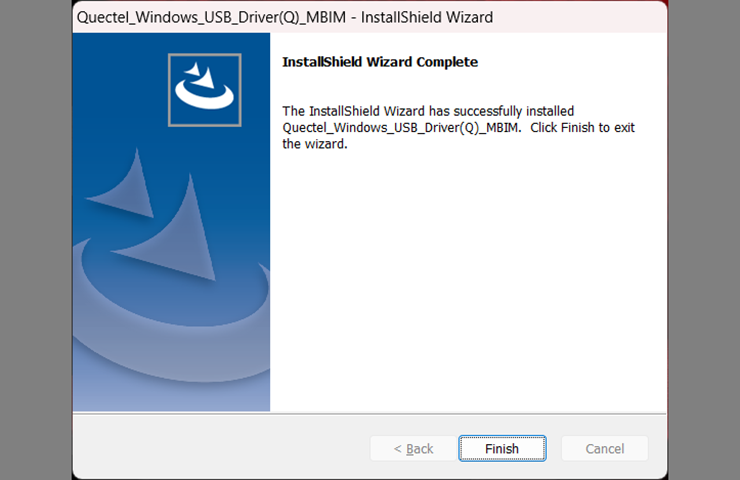The height and width of the screenshot is (480, 740).
Task: Click the Finish button
Action: (x=502, y=449)
